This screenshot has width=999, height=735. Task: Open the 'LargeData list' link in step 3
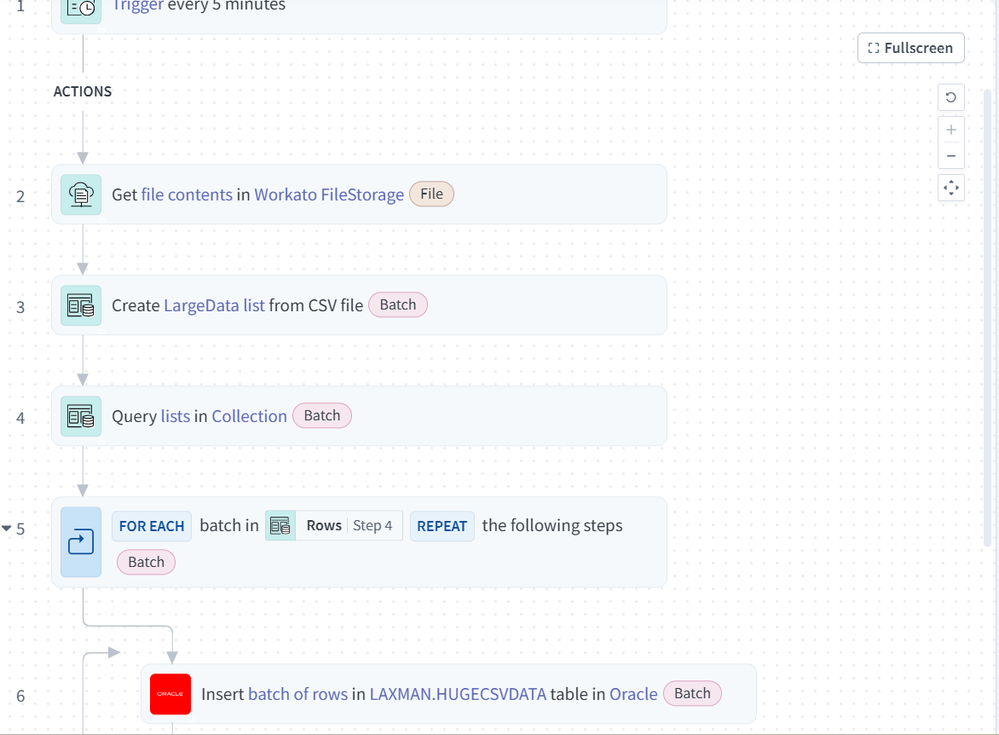214,306
